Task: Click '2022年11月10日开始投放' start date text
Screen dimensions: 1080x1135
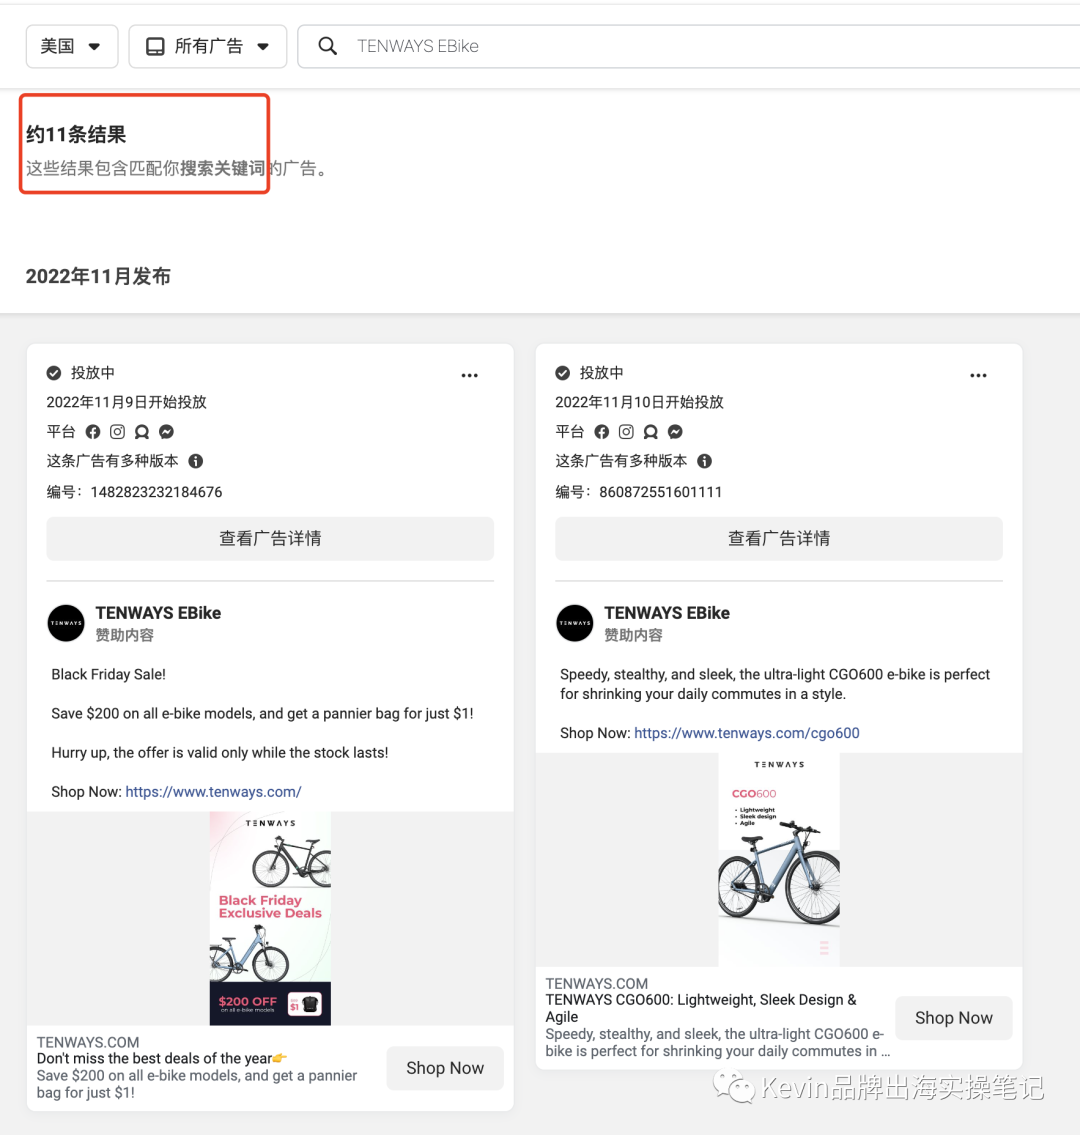Action: [x=639, y=402]
